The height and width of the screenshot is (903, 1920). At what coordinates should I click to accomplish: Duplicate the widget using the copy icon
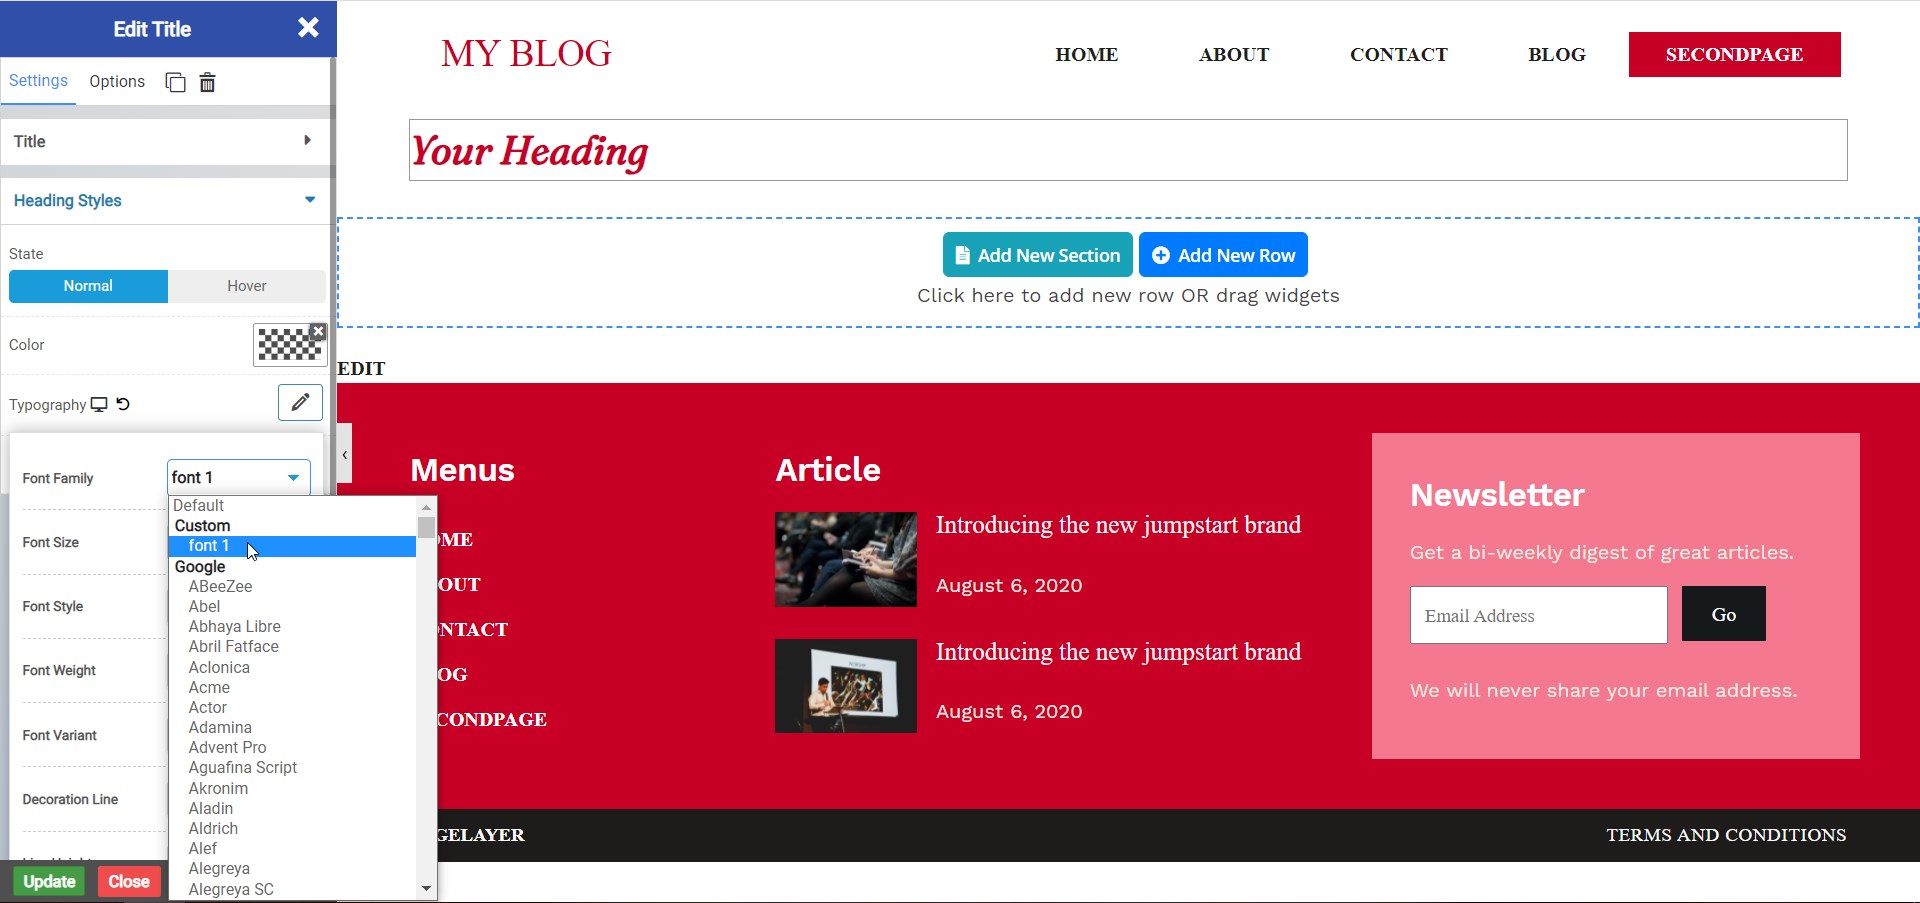175,82
